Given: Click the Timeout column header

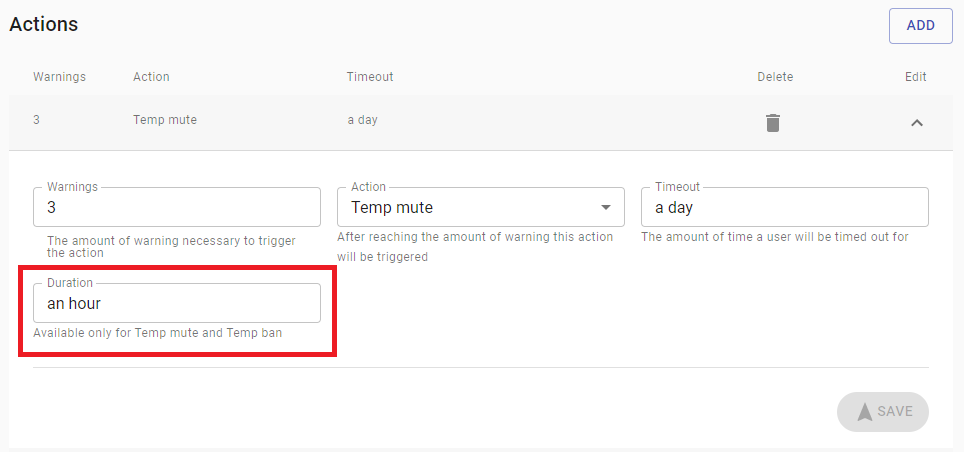Looking at the screenshot, I should click(x=370, y=77).
